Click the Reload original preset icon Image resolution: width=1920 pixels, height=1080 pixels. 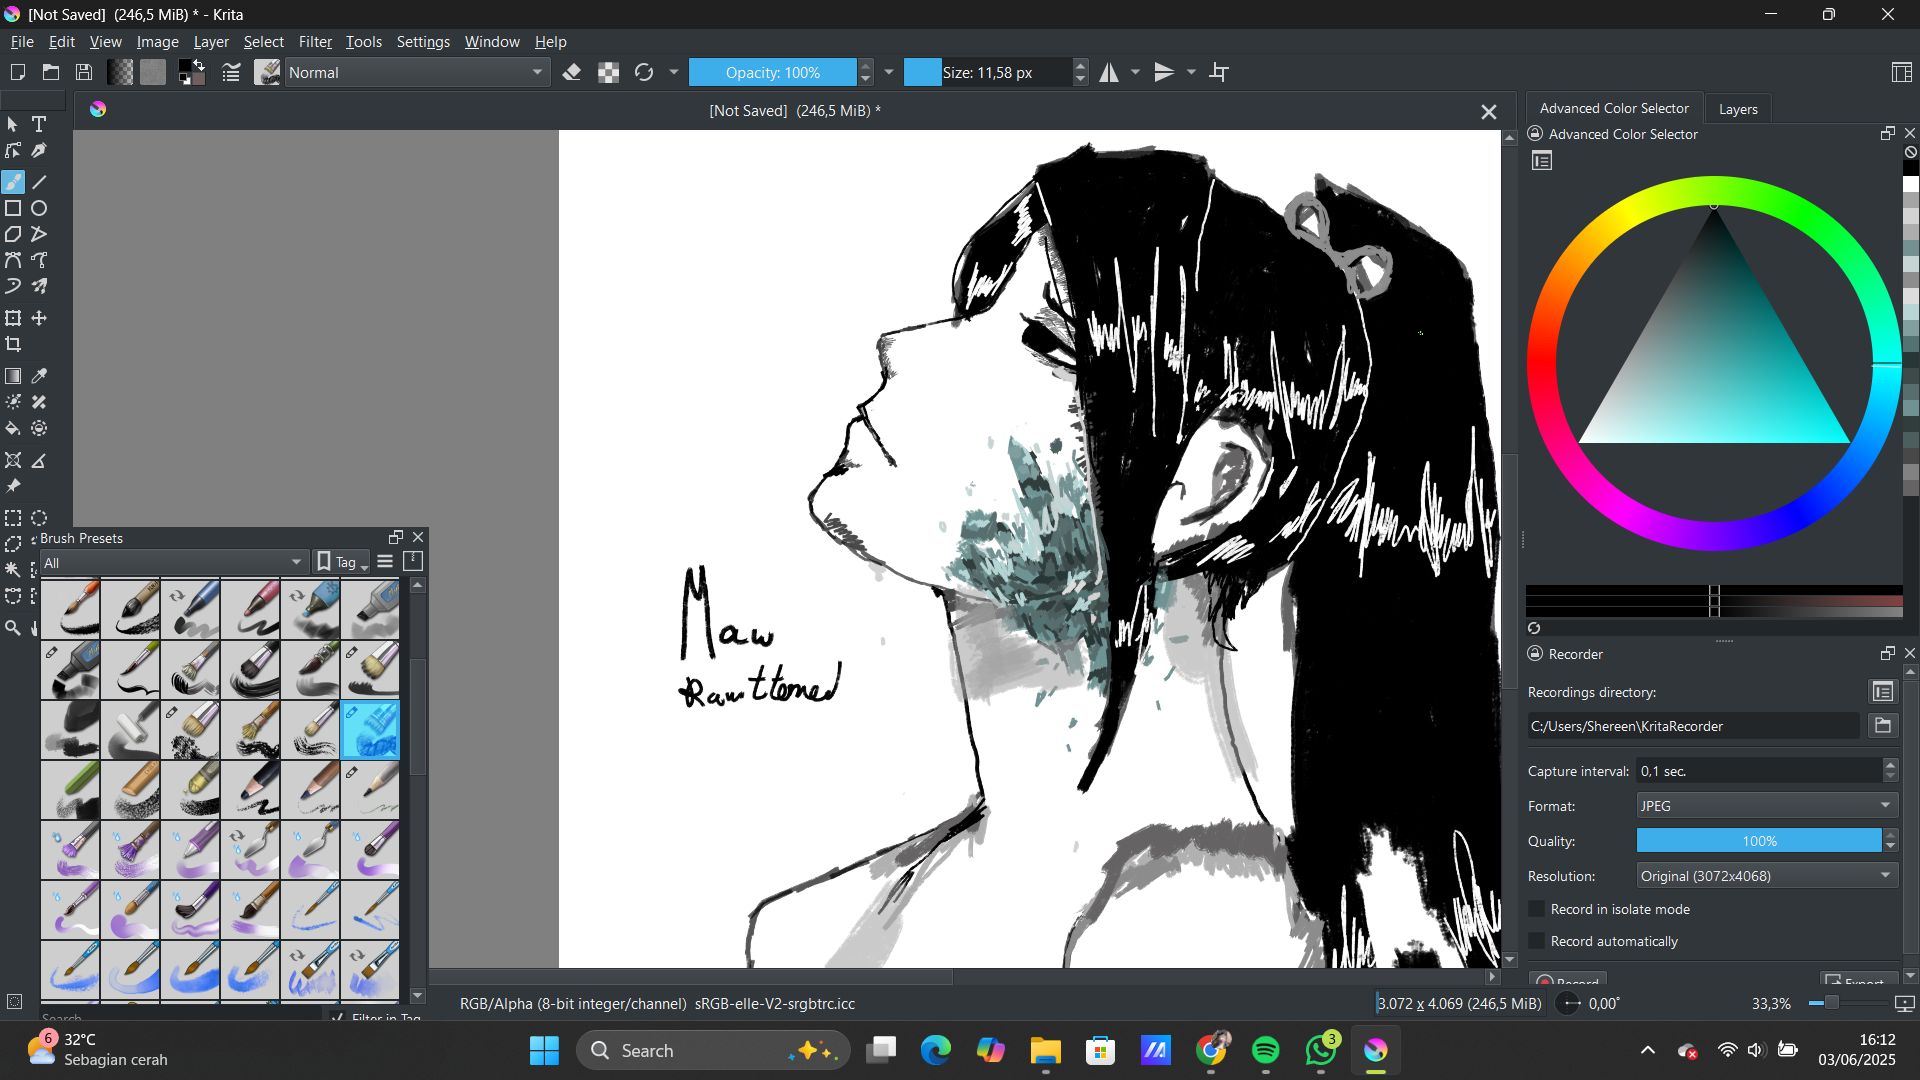(x=644, y=72)
